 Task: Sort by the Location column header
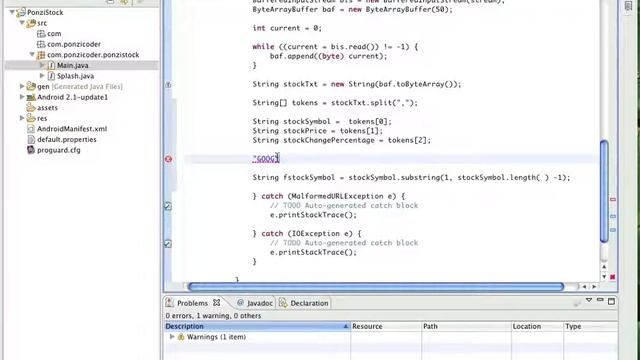(x=537, y=326)
